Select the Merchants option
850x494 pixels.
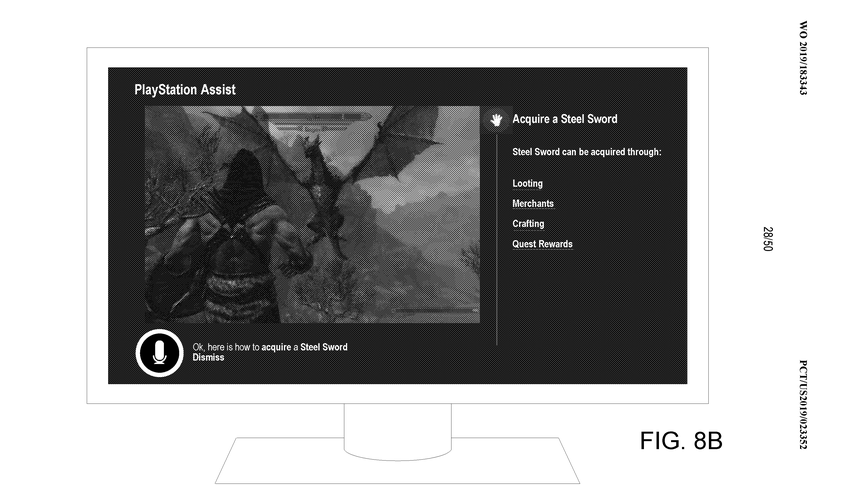533,203
